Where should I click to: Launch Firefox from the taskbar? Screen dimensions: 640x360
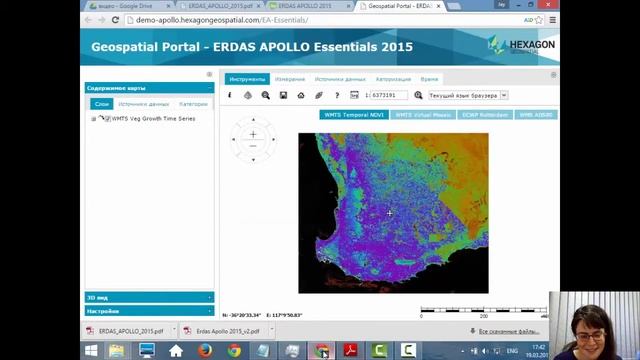pyautogui.click(x=205, y=351)
